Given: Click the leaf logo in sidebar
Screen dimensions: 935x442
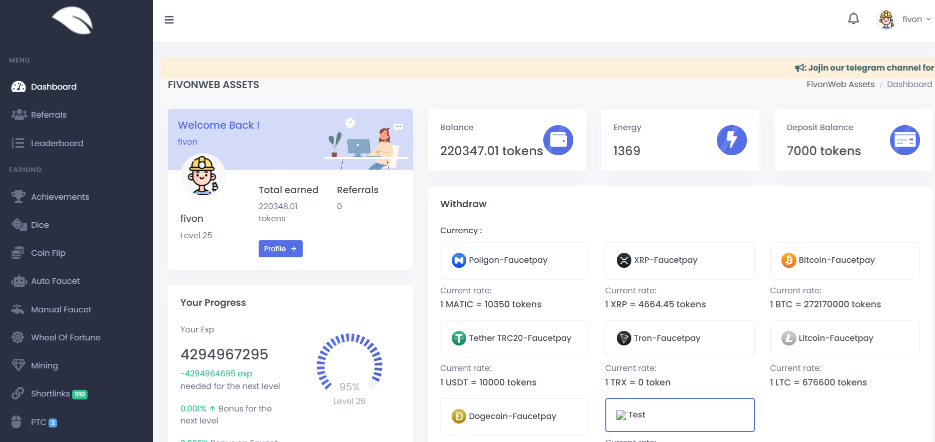Looking at the screenshot, I should pyautogui.click(x=76, y=22).
